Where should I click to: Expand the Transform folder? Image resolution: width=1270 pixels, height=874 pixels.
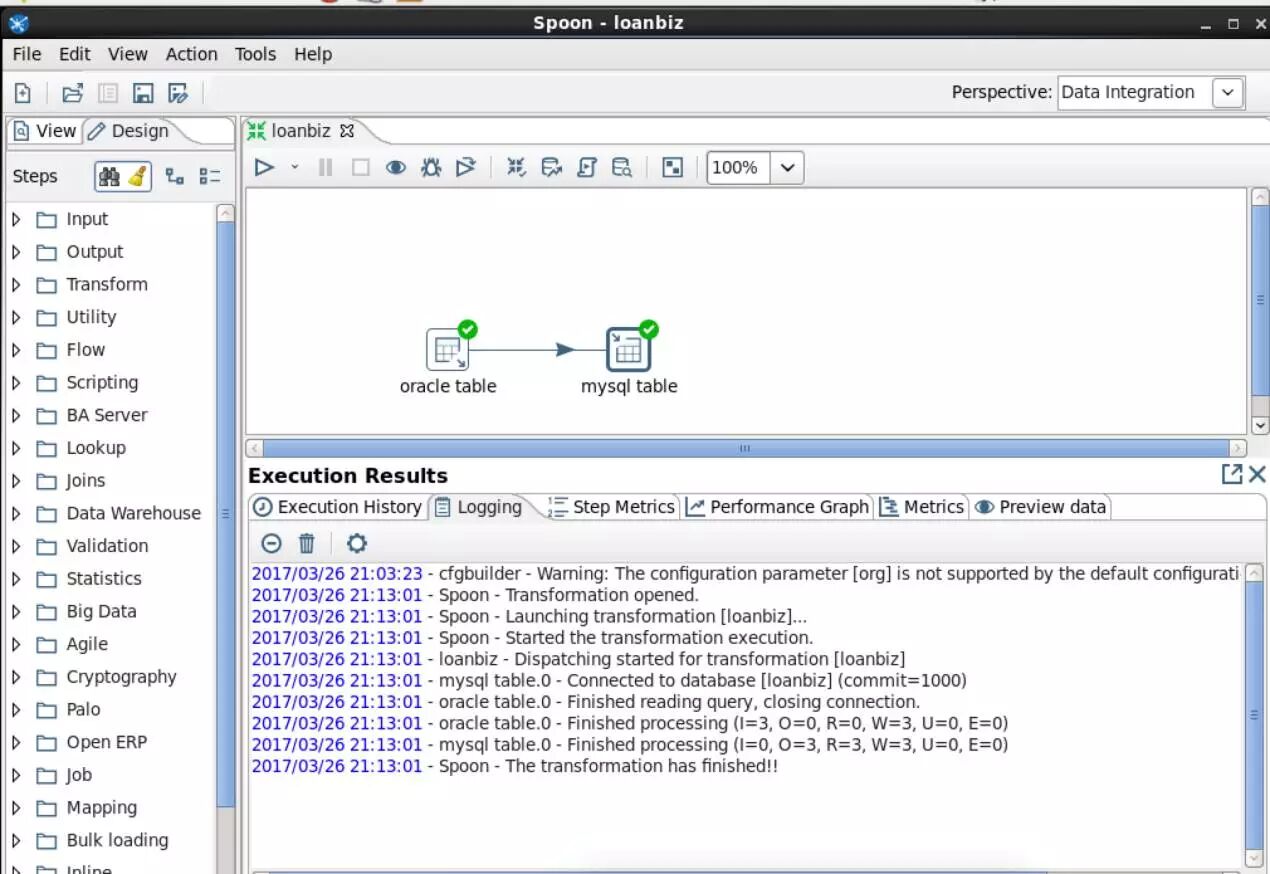(x=16, y=285)
